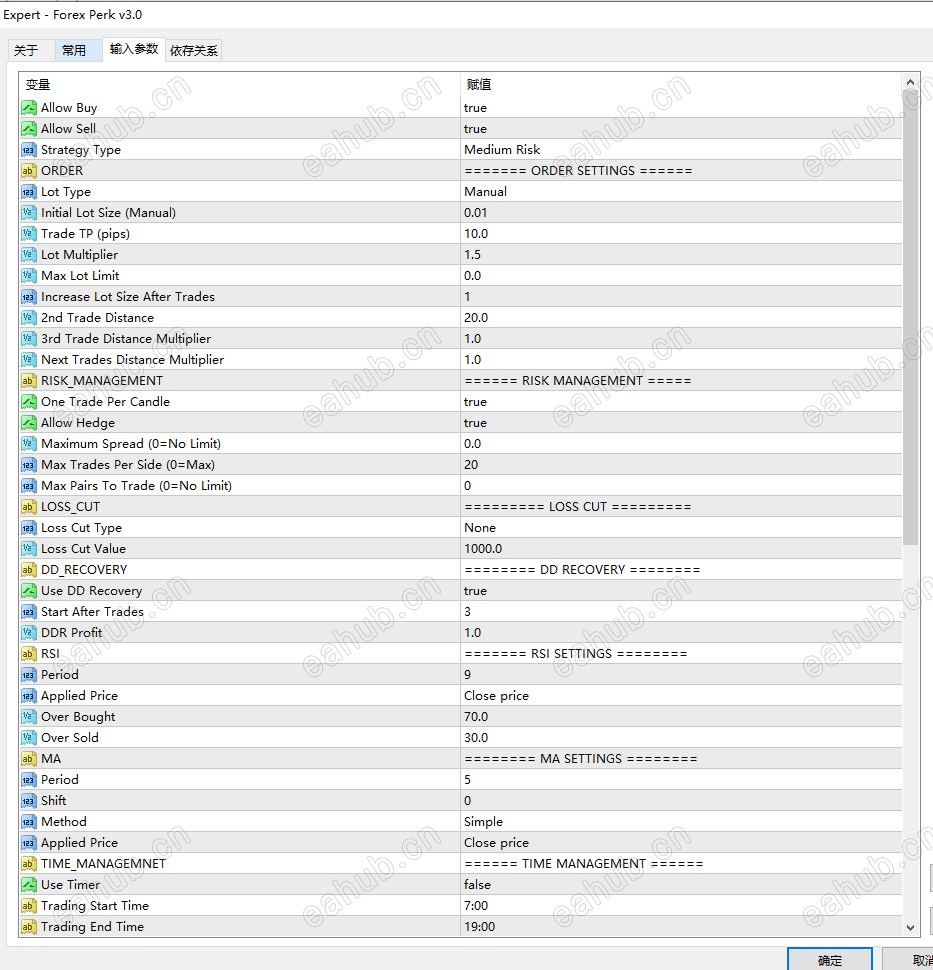Click the string icon beside DD_RECOVERY
This screenshot has width=933, height=970.
coord(28,570)
